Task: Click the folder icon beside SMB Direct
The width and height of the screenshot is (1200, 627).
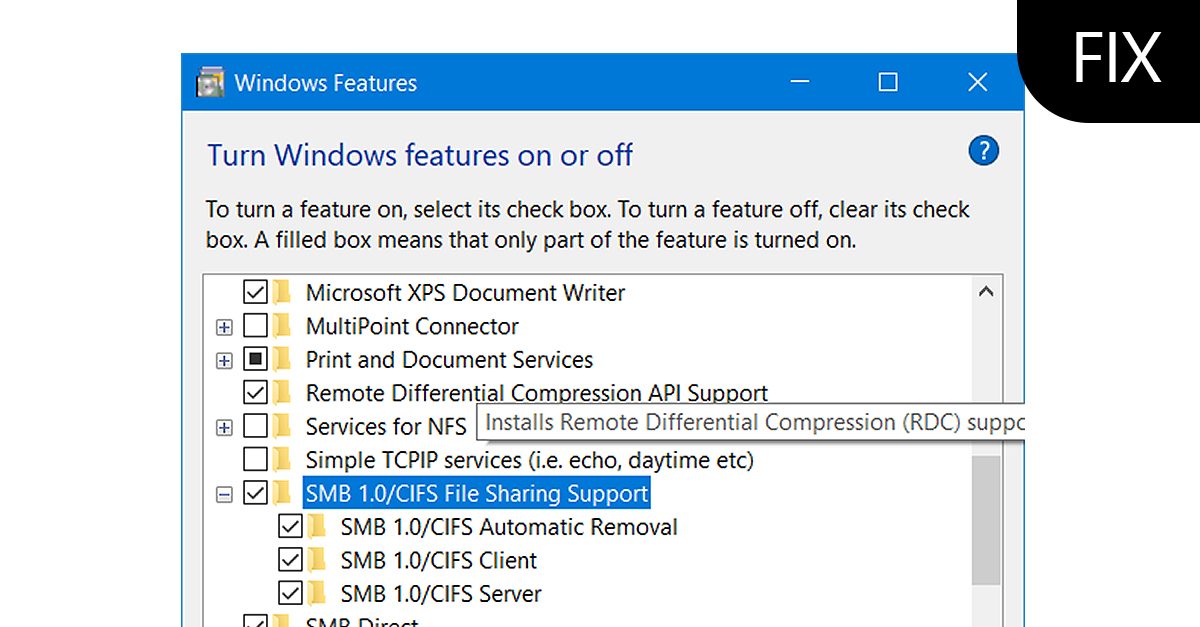Action: click(285, 622)
